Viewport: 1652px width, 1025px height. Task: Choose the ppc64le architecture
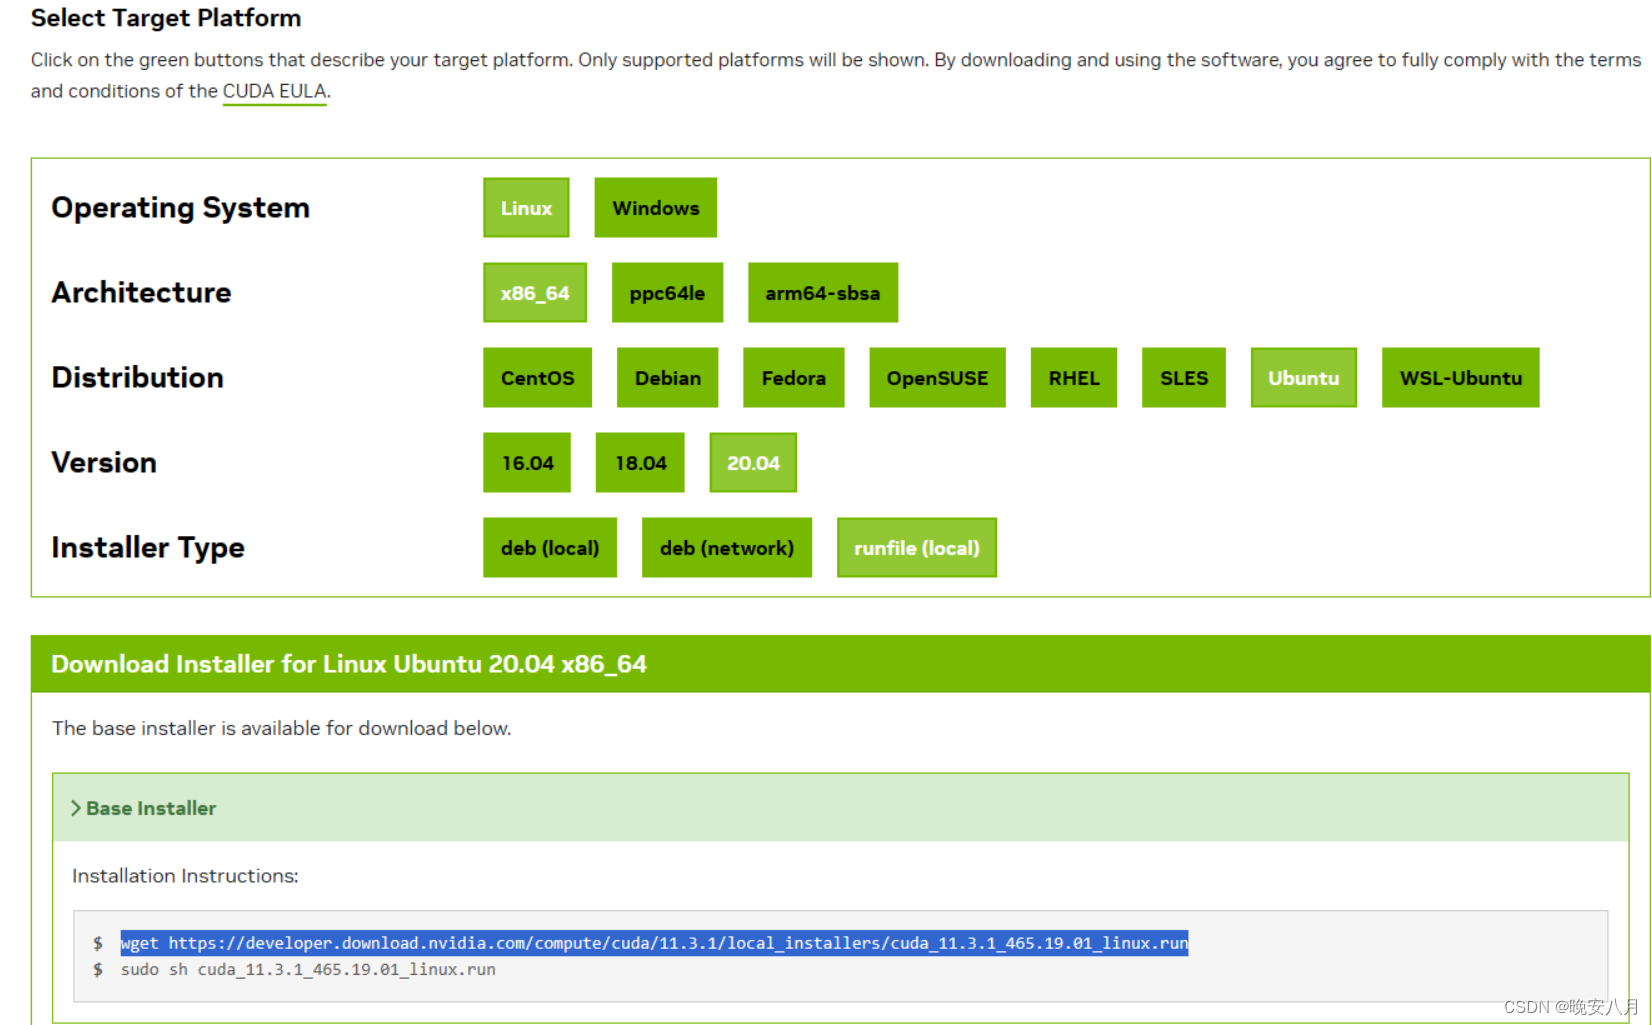(667, 293)
